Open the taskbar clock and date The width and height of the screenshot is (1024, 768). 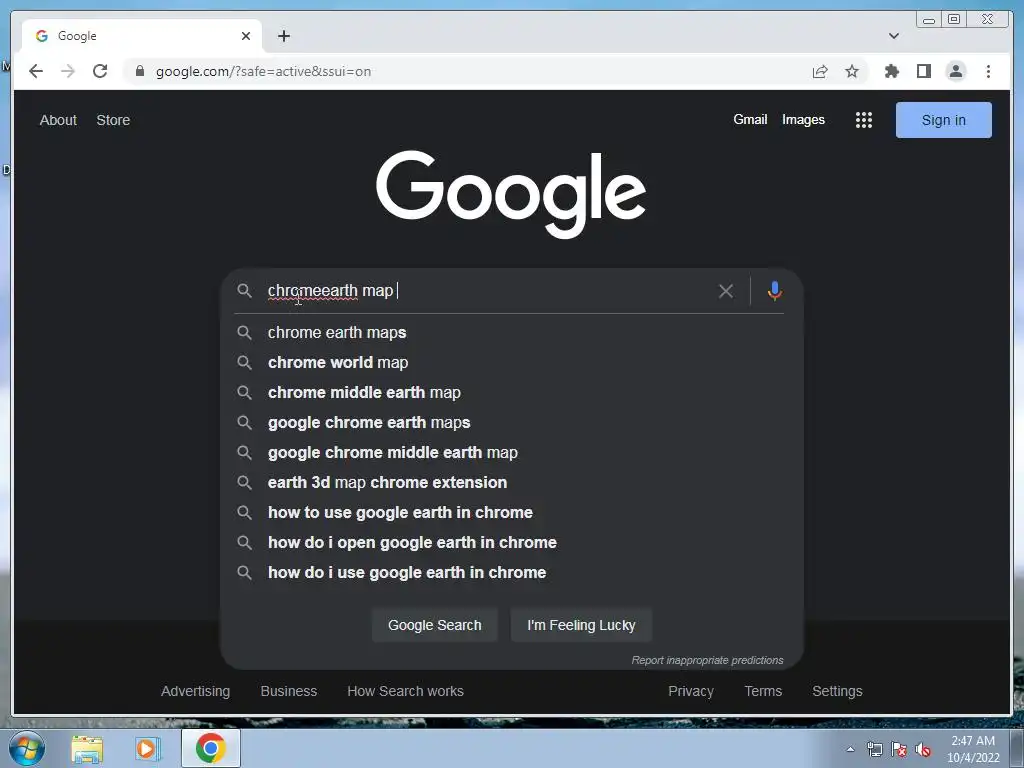pyautogui.click(x=973, y=749)
